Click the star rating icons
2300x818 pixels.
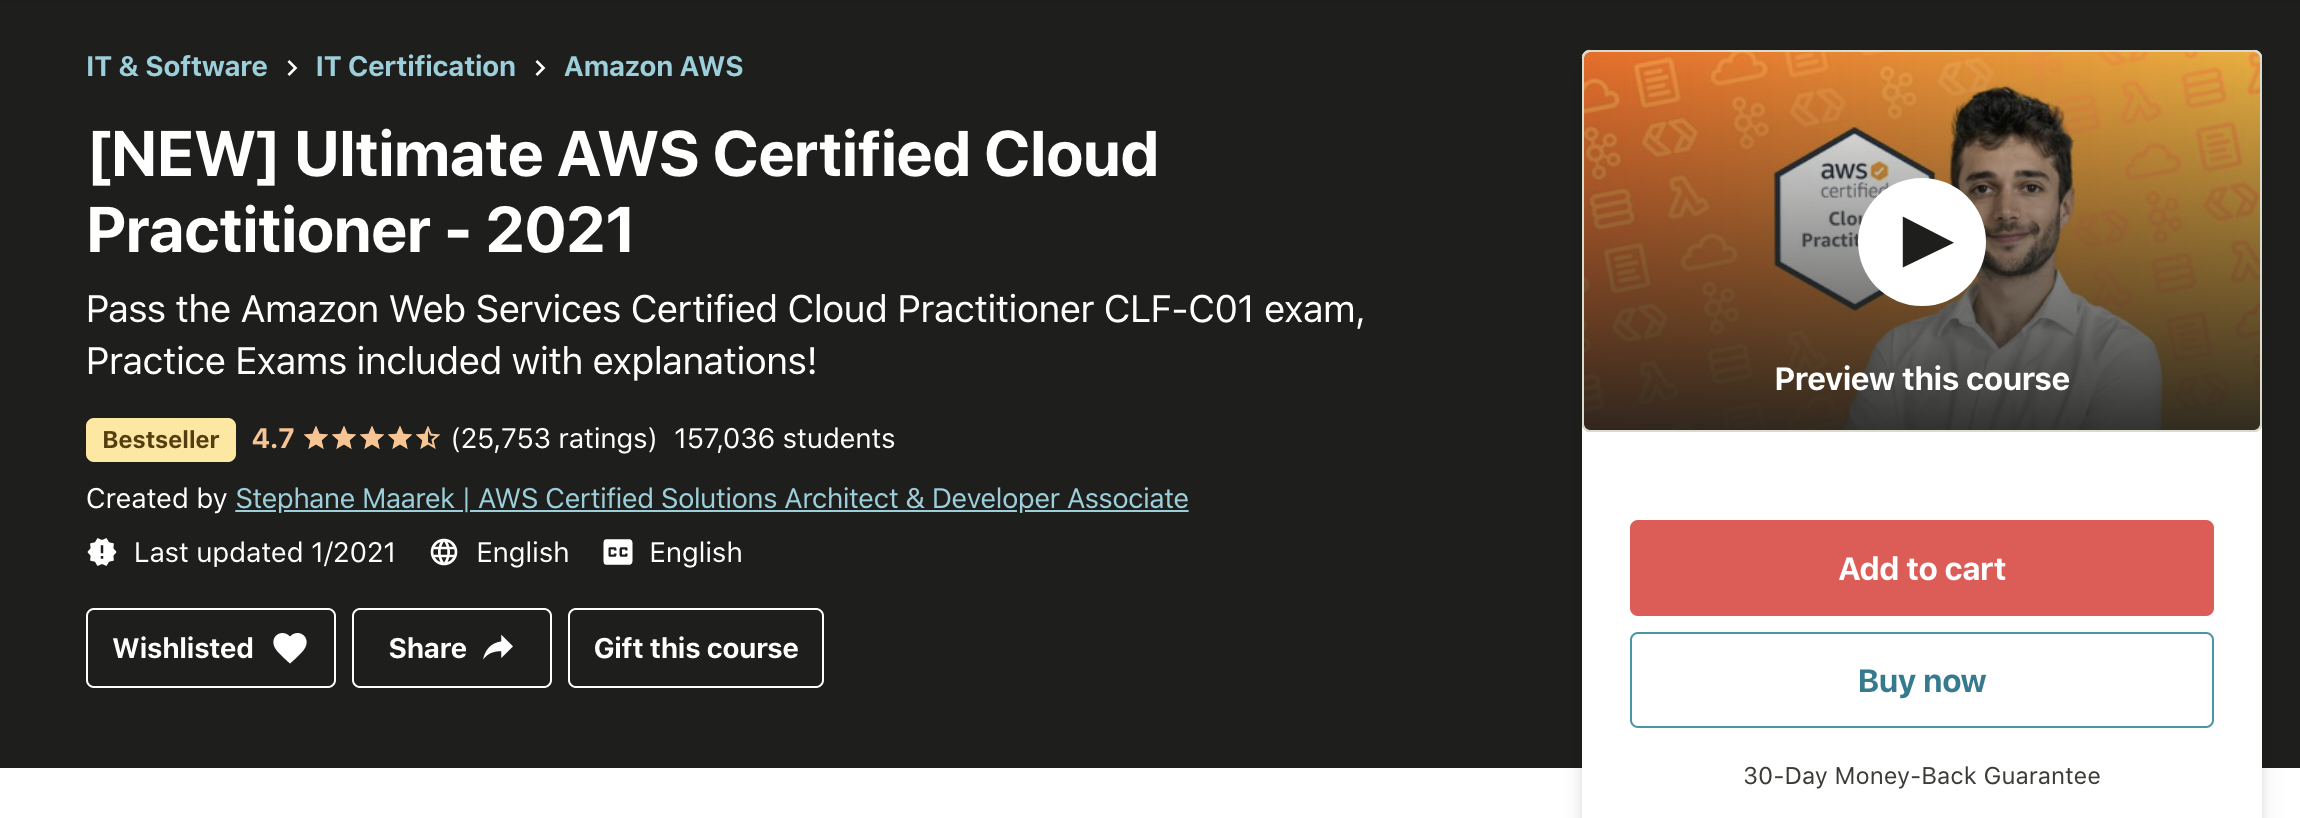point(371,438)
